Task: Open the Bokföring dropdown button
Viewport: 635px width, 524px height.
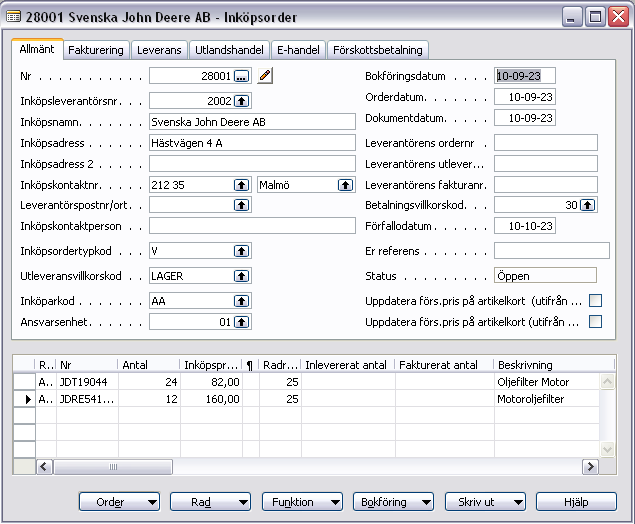Action: pyautogui.click(x=394, y=502)
